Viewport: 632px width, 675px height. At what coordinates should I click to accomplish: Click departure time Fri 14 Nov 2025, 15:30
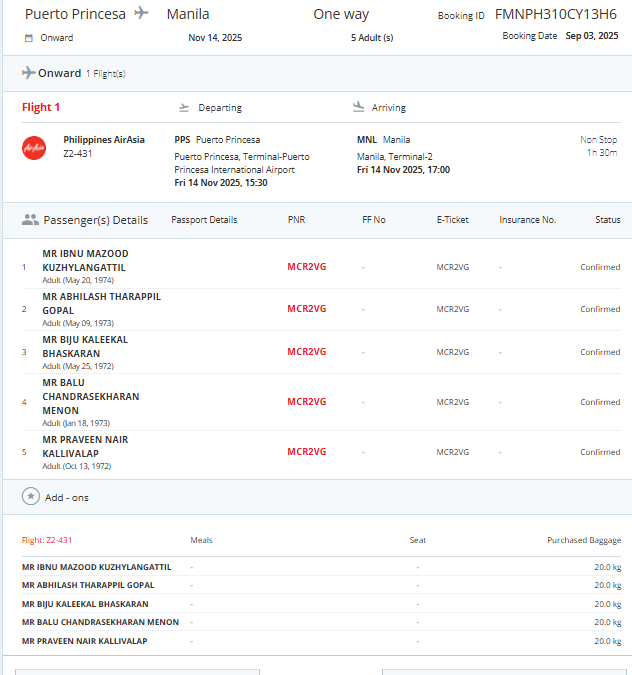tap(221, 183)
